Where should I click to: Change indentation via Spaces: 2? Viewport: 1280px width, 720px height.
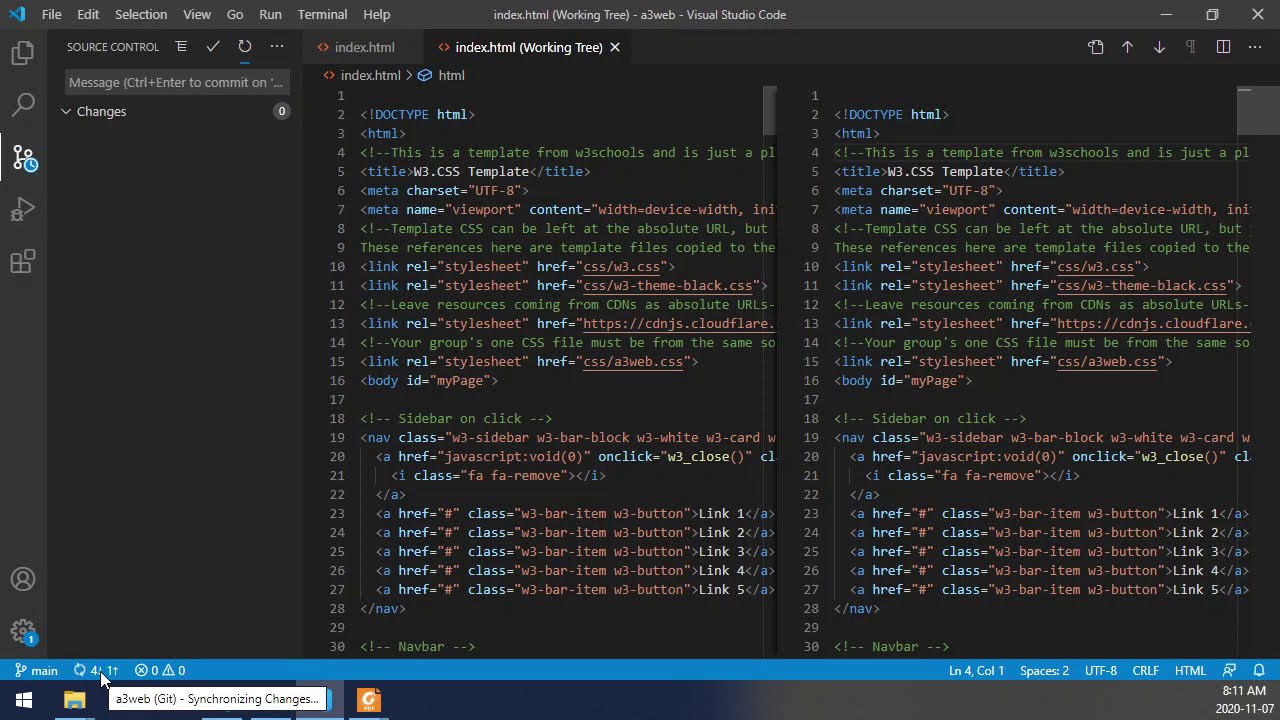tap(1044, 671)
